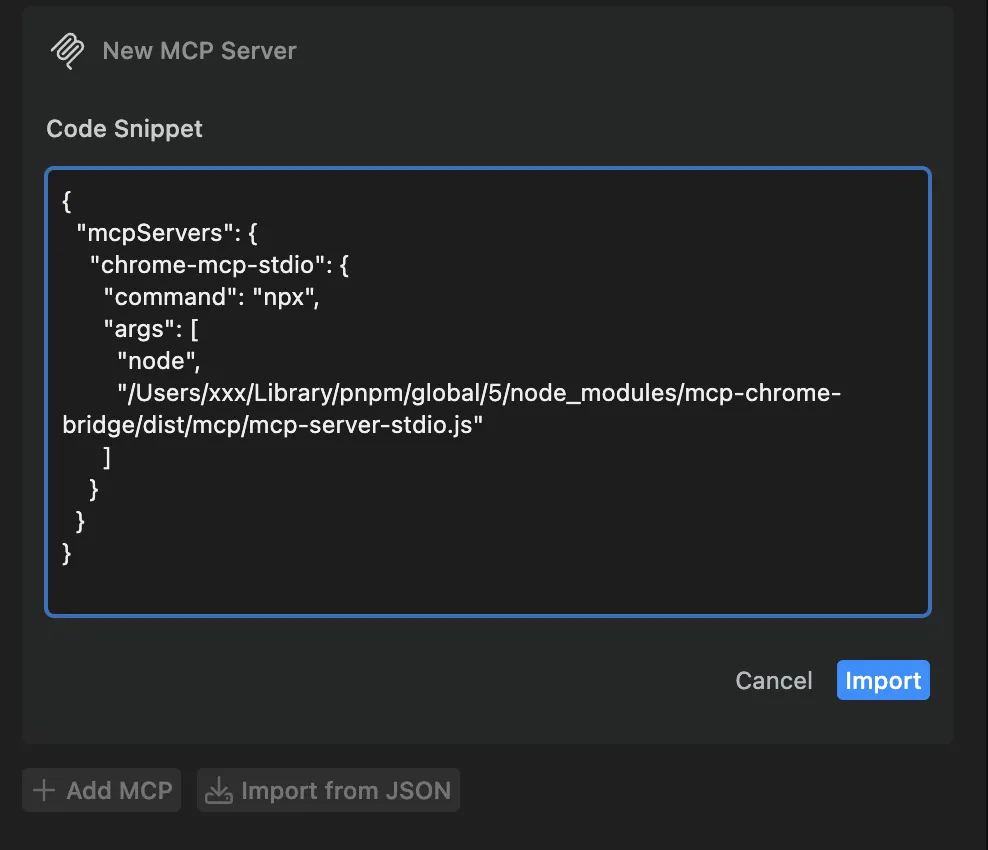Click the Code Snippet label
988x850 pixels.
click(124, 128)
